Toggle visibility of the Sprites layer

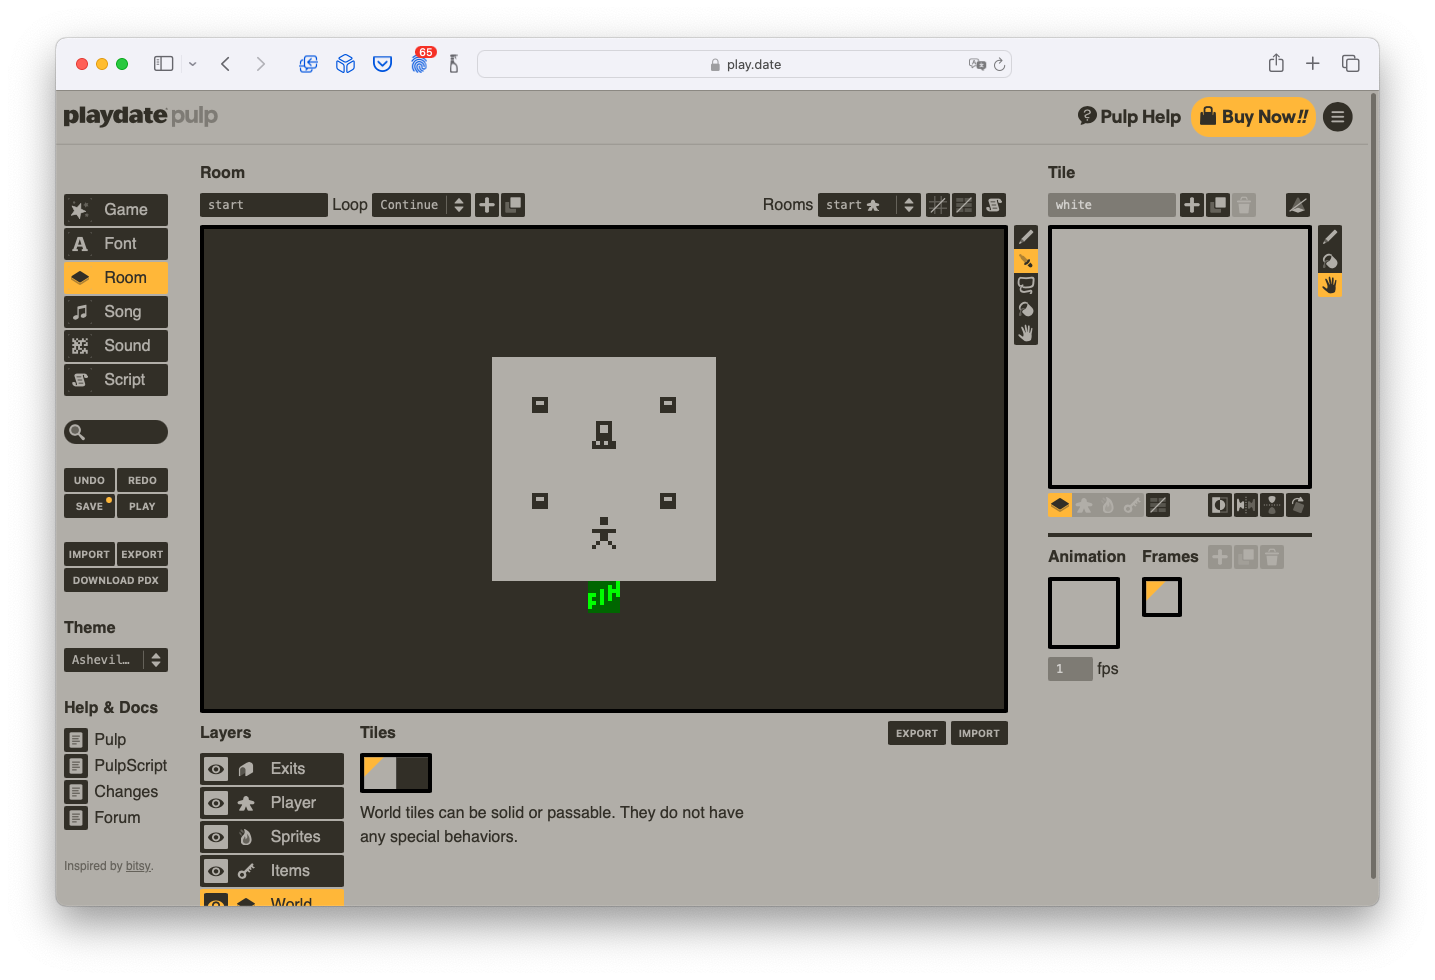(216, 837)
